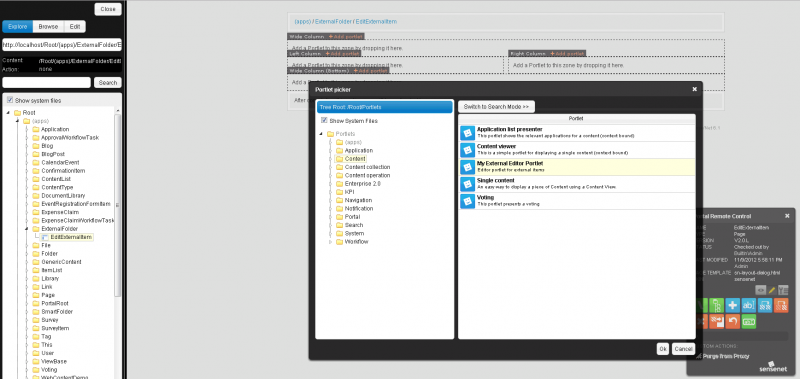Select 'SmartFolder' in sidebar tree
Screen dimensions: 800x379
click(57, 312)
